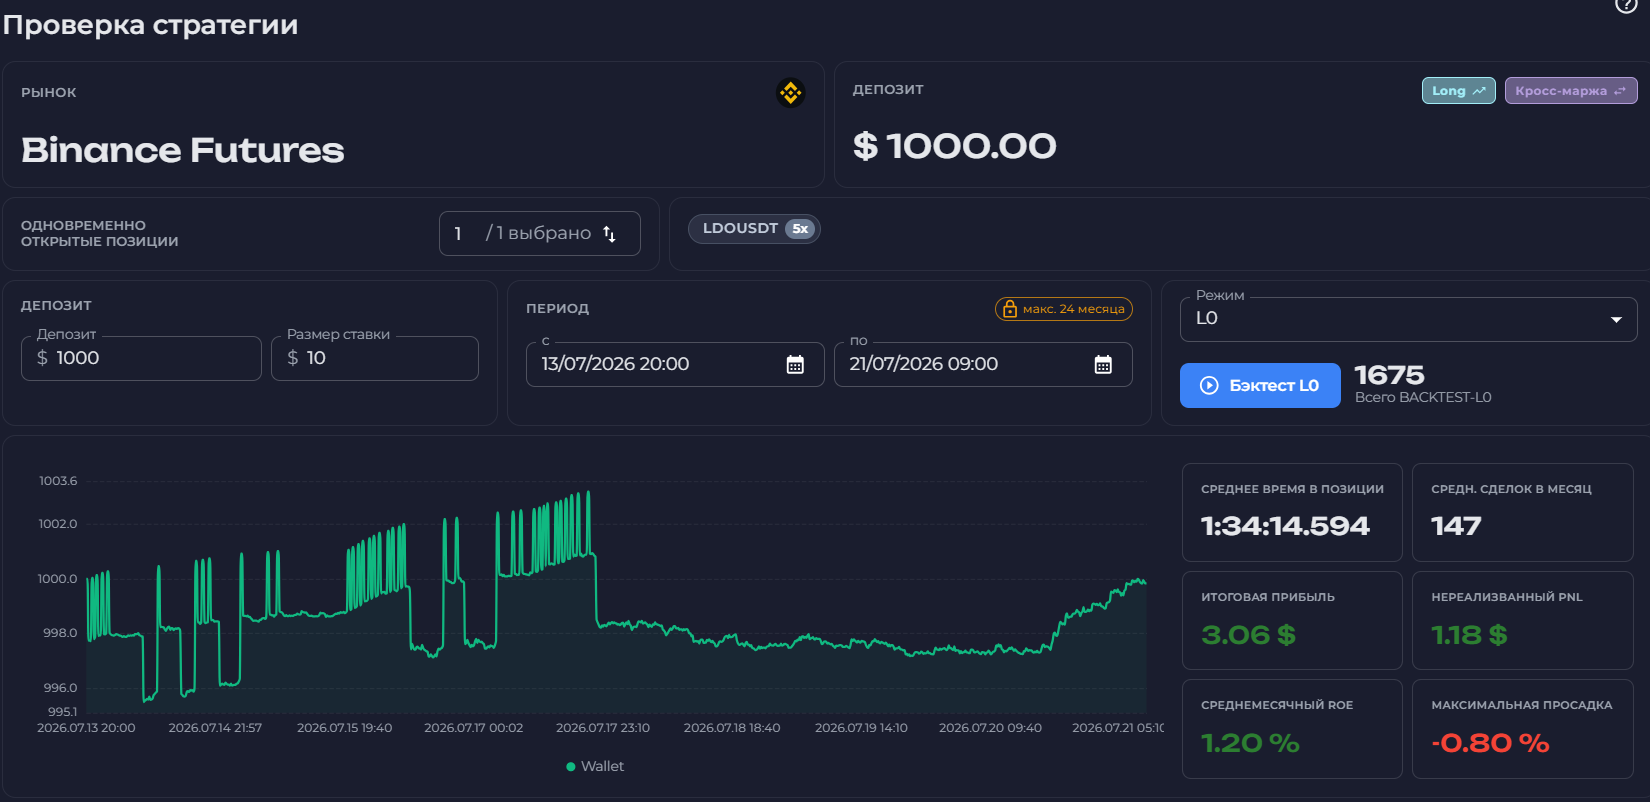
Task: Click the start date field 13/07/2026 20:00
Action: [x=675, y=364]
